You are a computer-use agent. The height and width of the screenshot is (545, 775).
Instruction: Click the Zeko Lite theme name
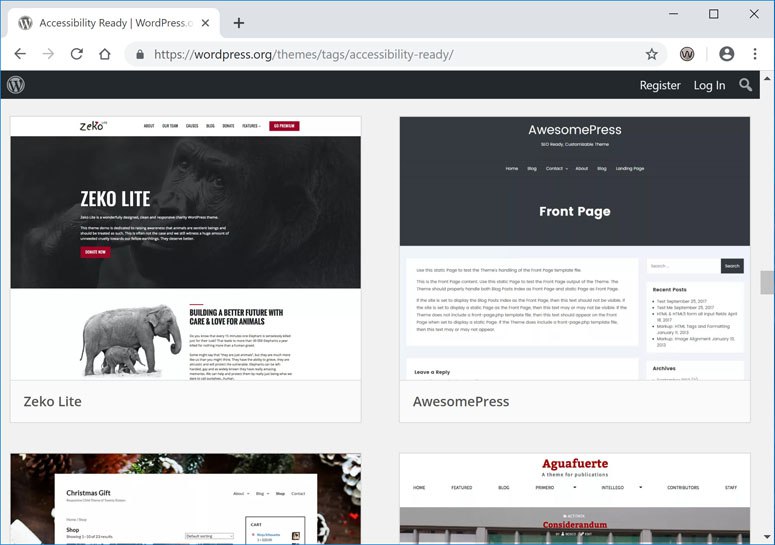point(52,401)
